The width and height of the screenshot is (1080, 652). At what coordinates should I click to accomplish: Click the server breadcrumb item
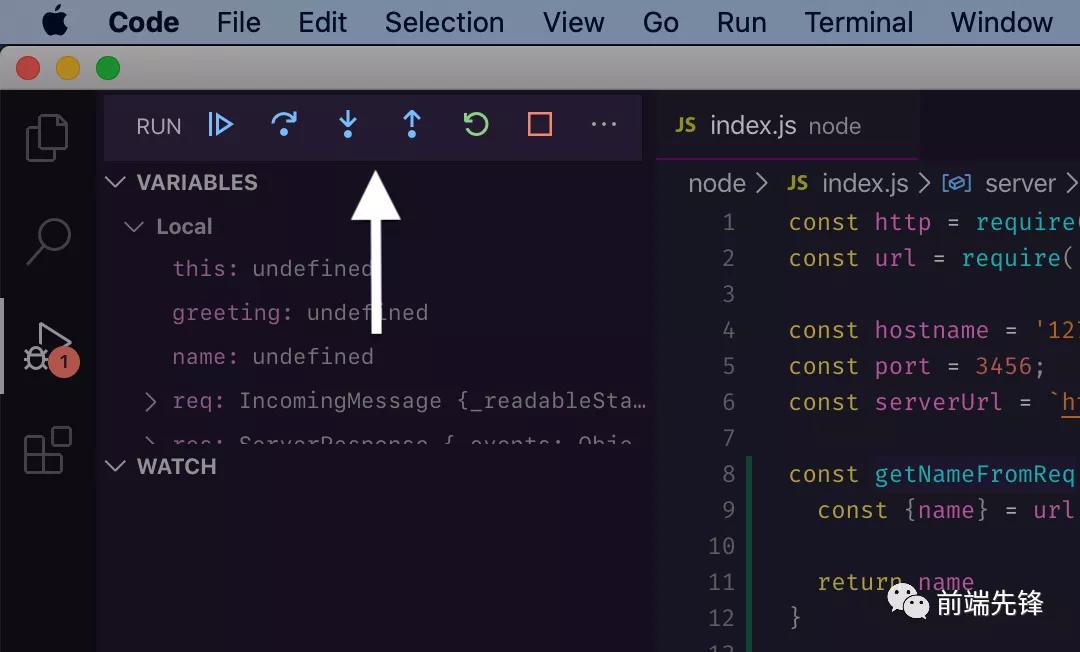click(x=1020, y=183)
